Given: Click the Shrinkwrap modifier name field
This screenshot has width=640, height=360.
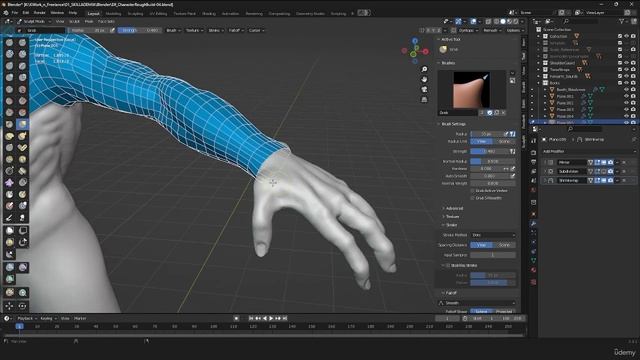Looking at the screenshot, I should [x=571, y=180].
